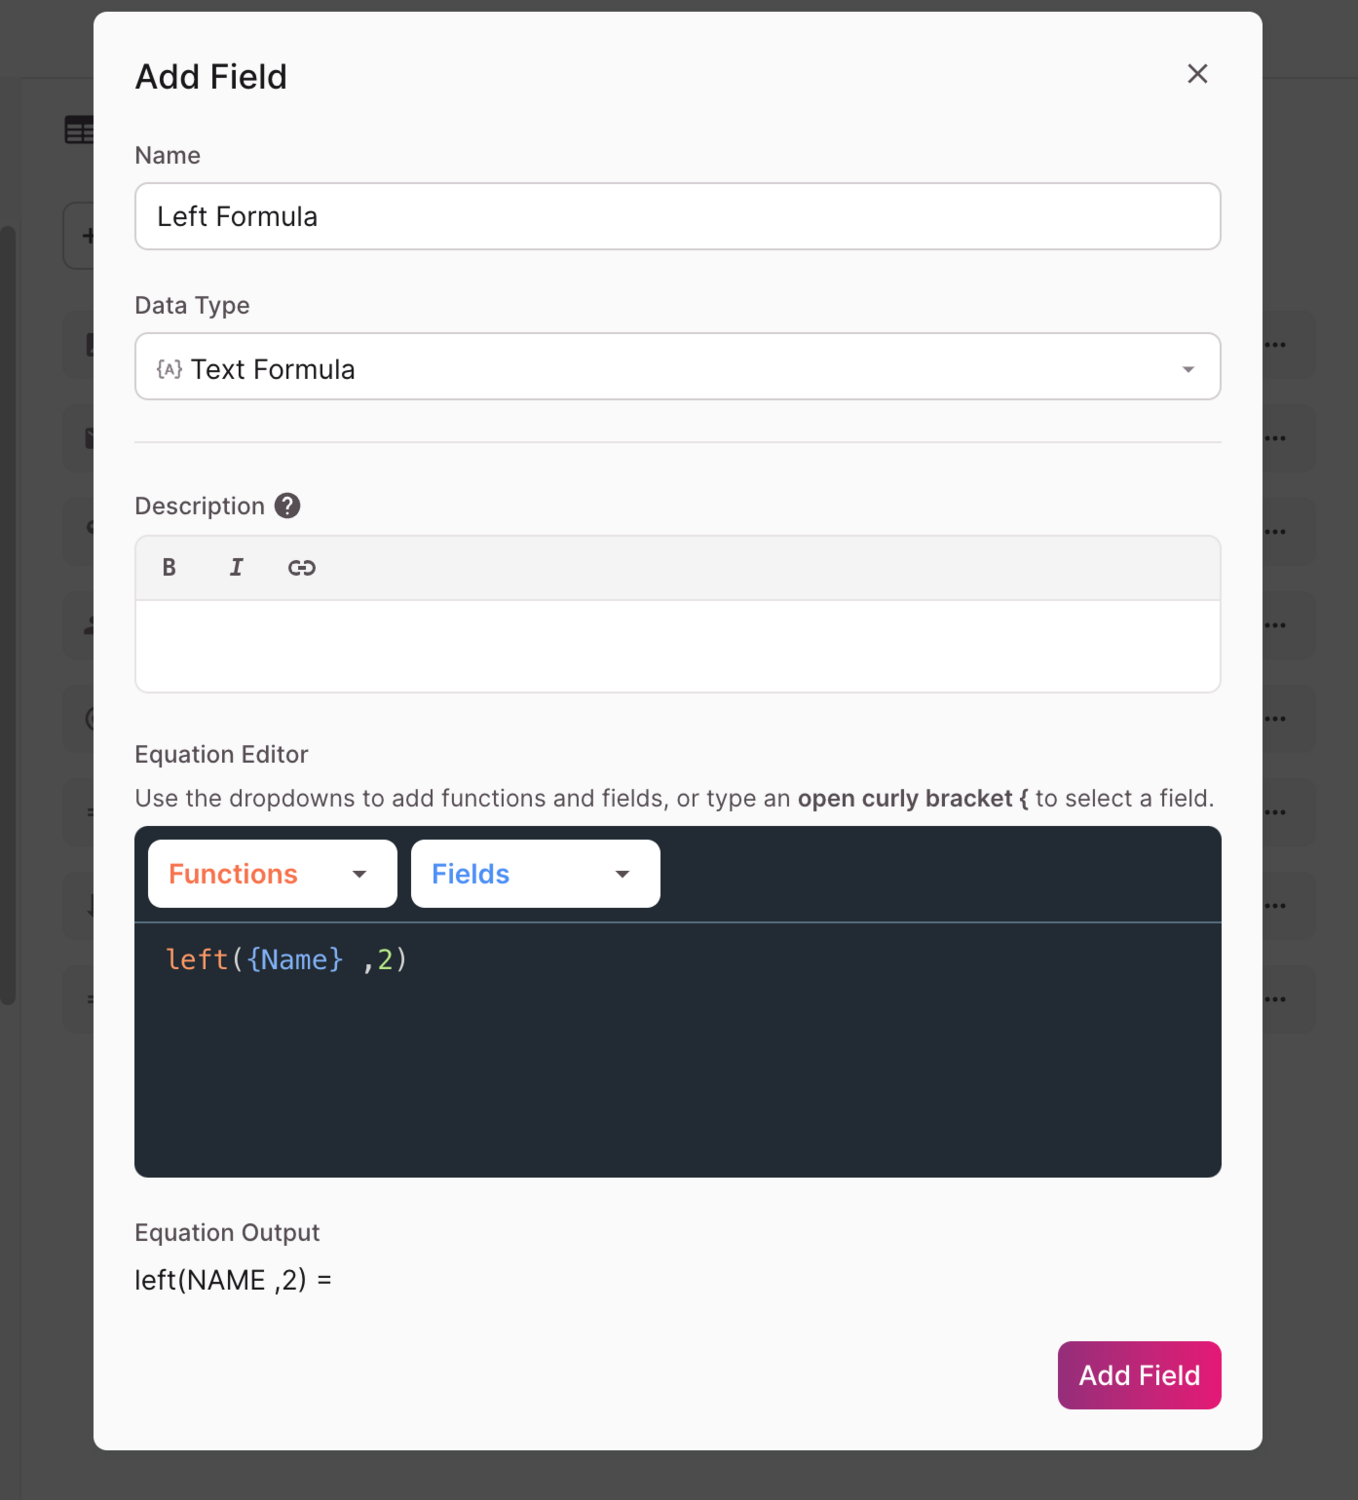Toggle bold formatting in the description toolbar
The height and width of the screenshot is (1500, 1358).
point(169,567)
